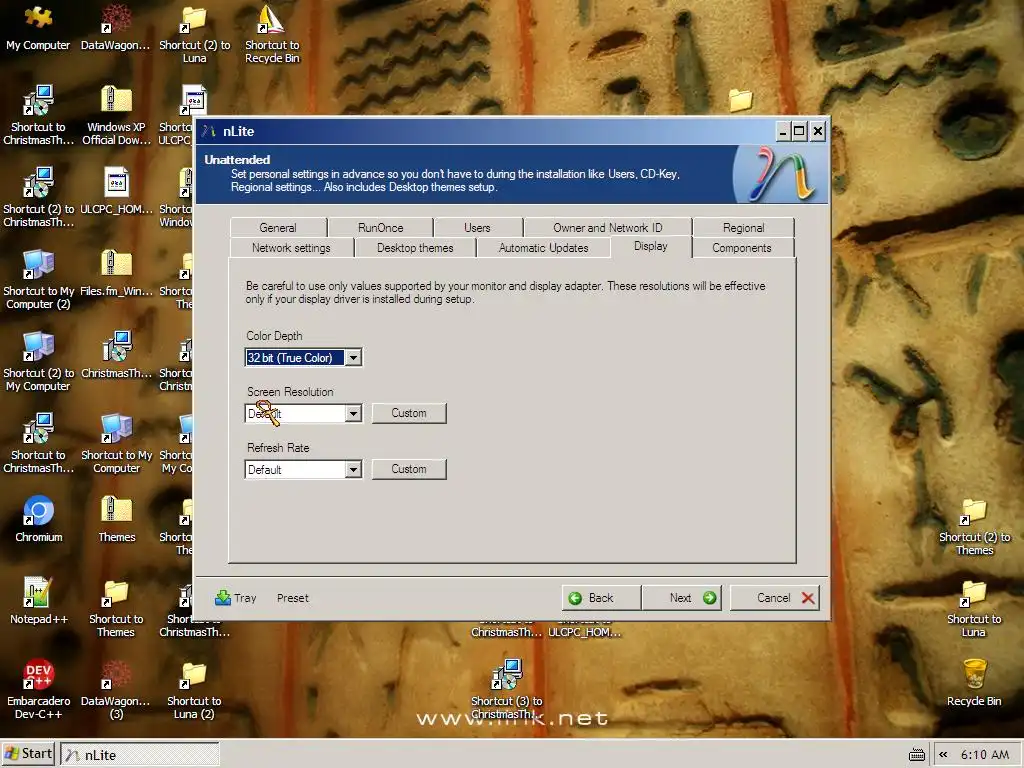Open unnamed folder icon near top right
1024x768 pixels.
point(741,100)
